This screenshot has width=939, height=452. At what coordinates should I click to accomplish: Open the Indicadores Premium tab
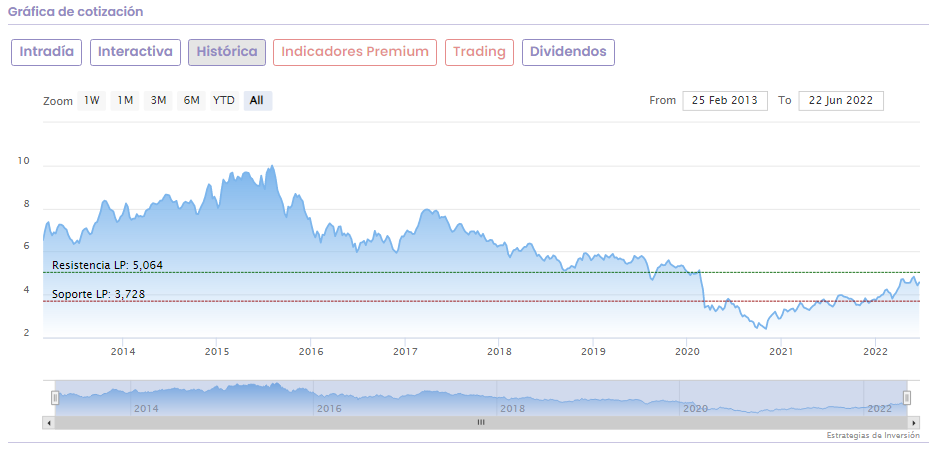tap(355, 52)
